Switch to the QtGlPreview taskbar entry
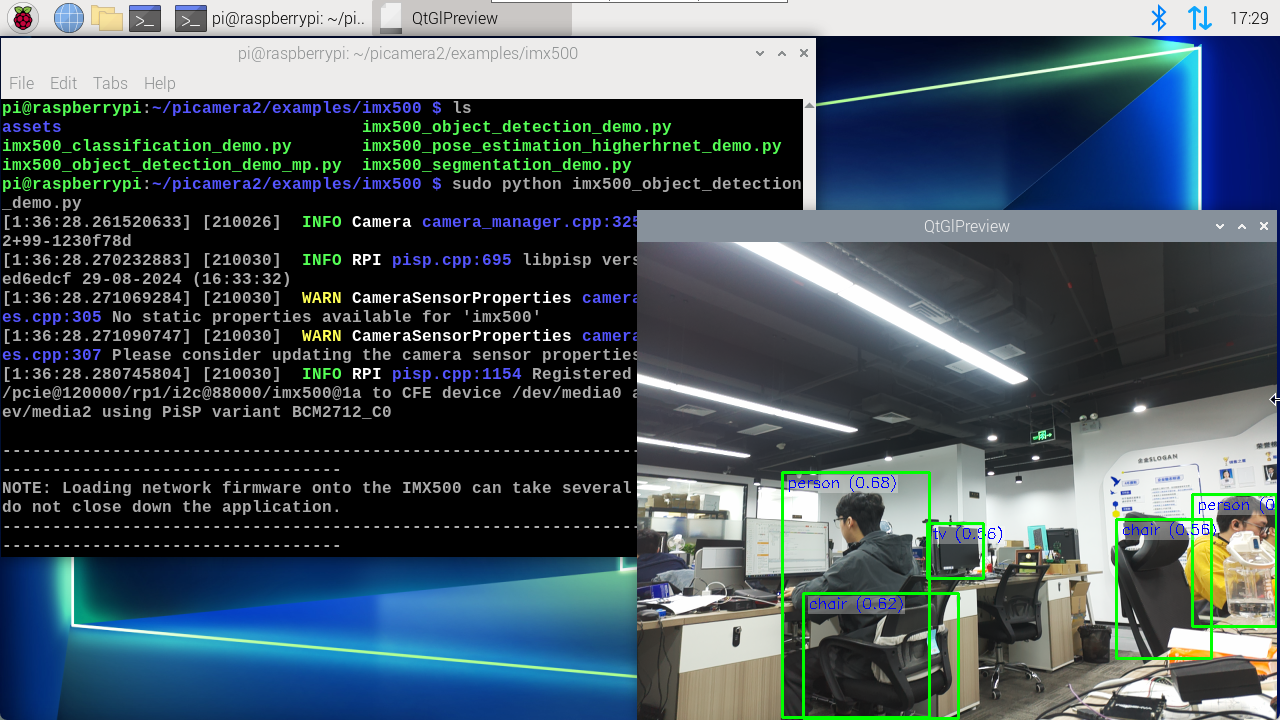This screenshot has height=720, width=1280. [472, 18]
